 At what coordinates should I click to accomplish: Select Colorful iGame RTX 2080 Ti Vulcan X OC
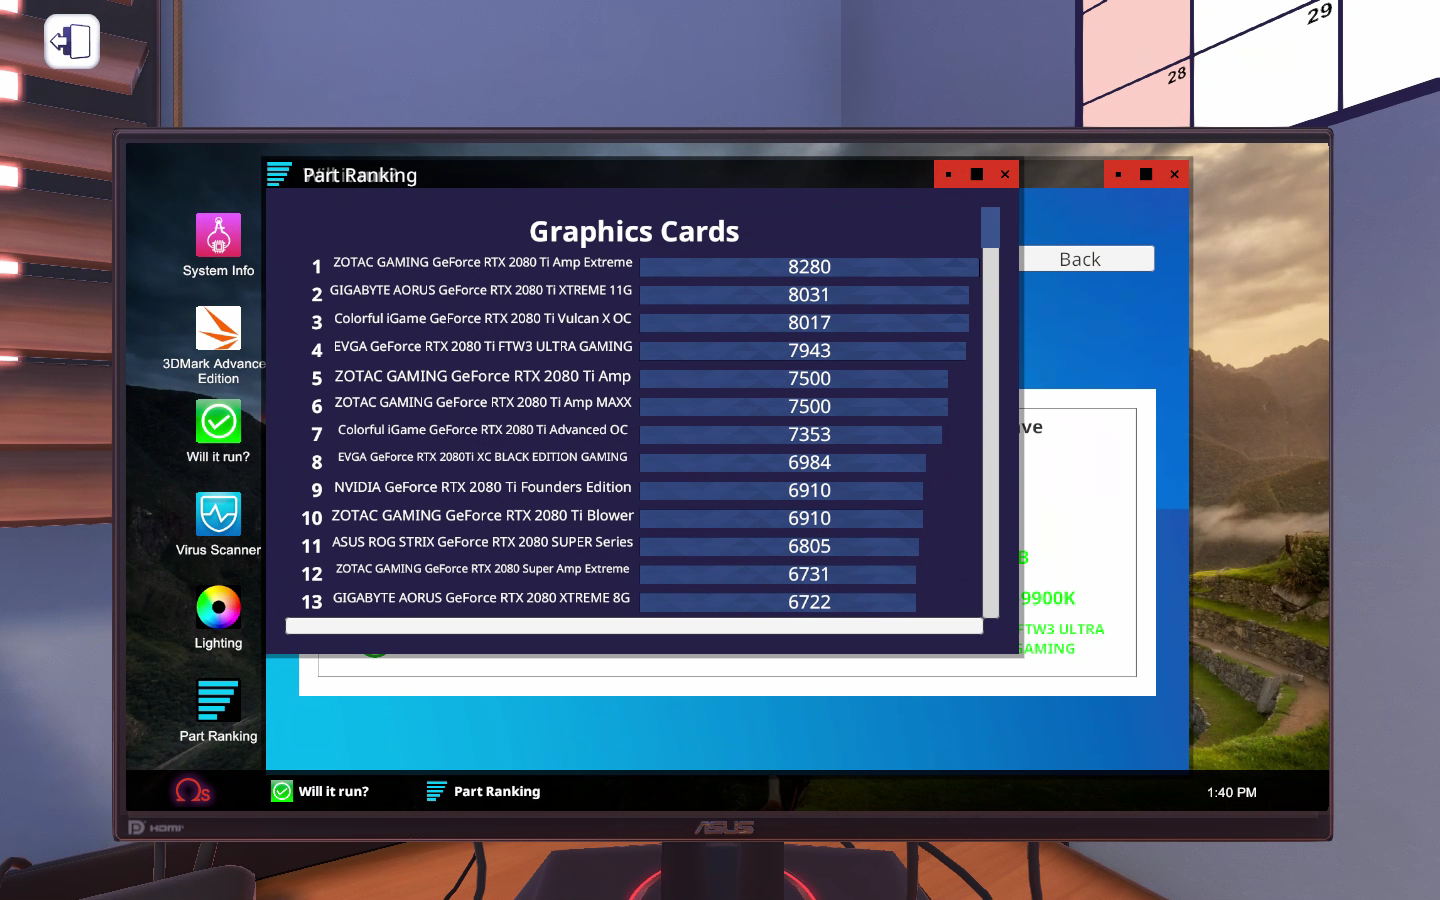point(483,318)
